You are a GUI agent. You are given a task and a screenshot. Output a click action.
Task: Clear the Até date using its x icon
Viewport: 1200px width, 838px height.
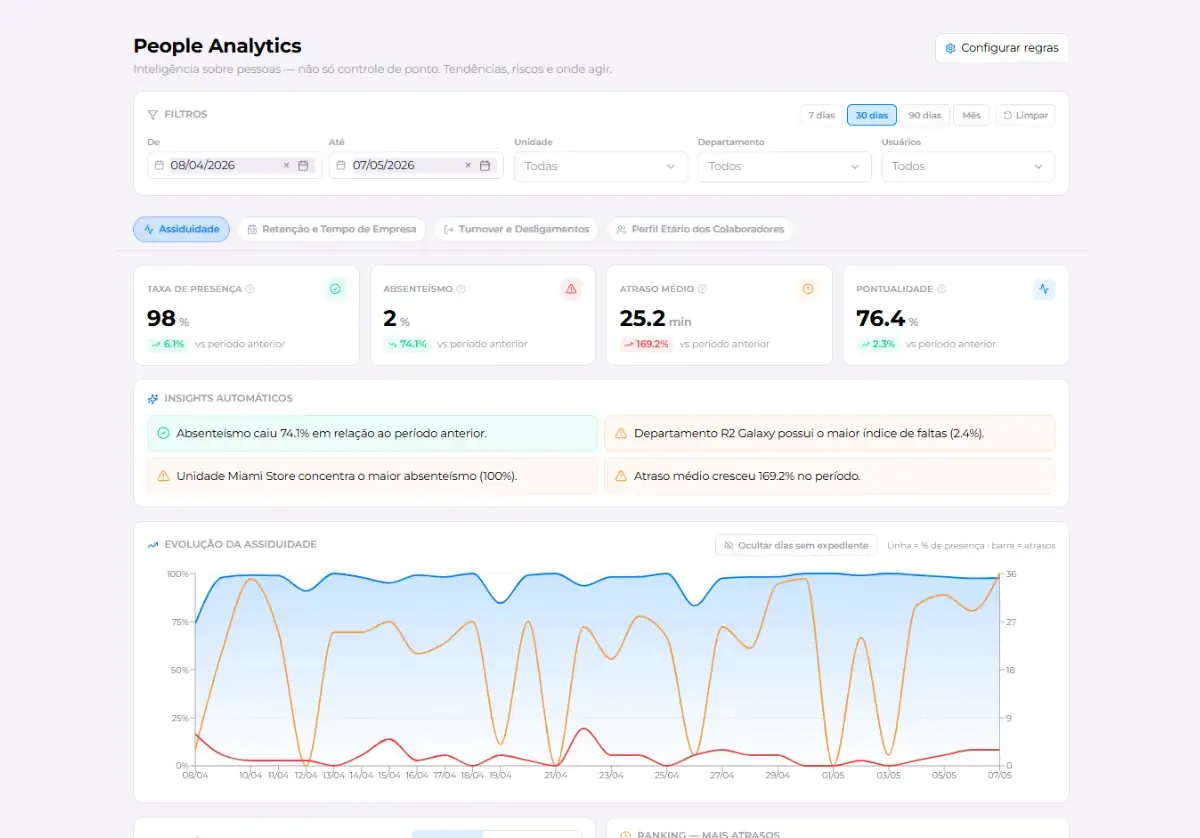468,165
